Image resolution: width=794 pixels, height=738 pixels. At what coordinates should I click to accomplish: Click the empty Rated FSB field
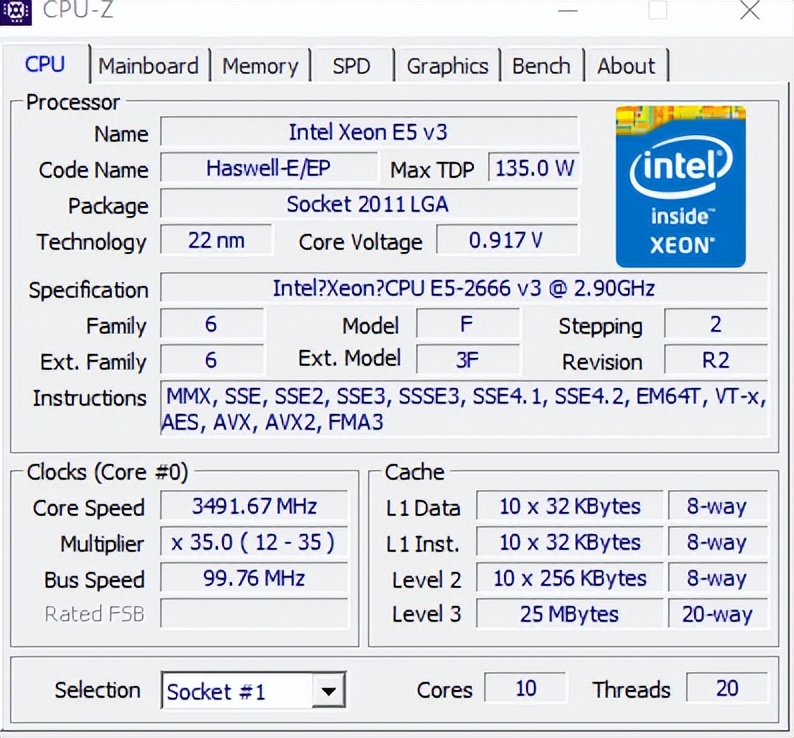pyautogui.click(x=254, y=613)
